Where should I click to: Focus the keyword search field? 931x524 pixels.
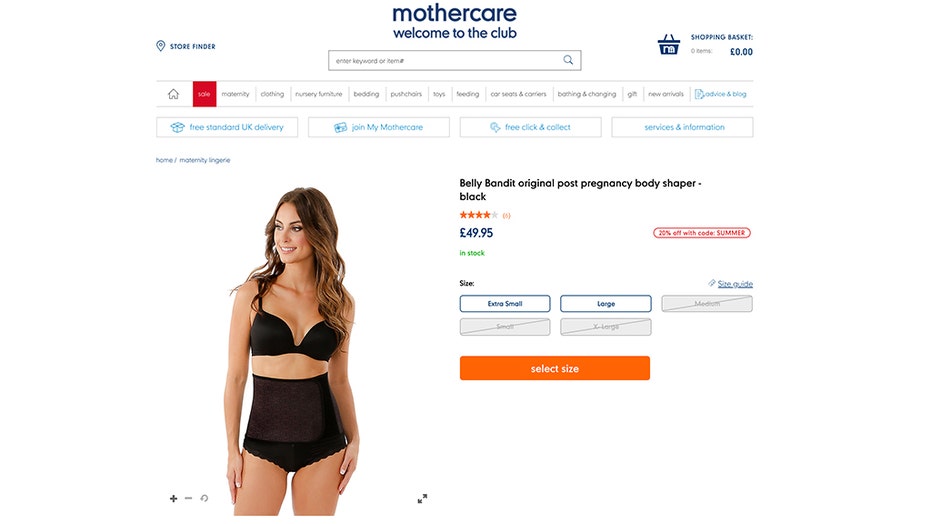[445, 60]
